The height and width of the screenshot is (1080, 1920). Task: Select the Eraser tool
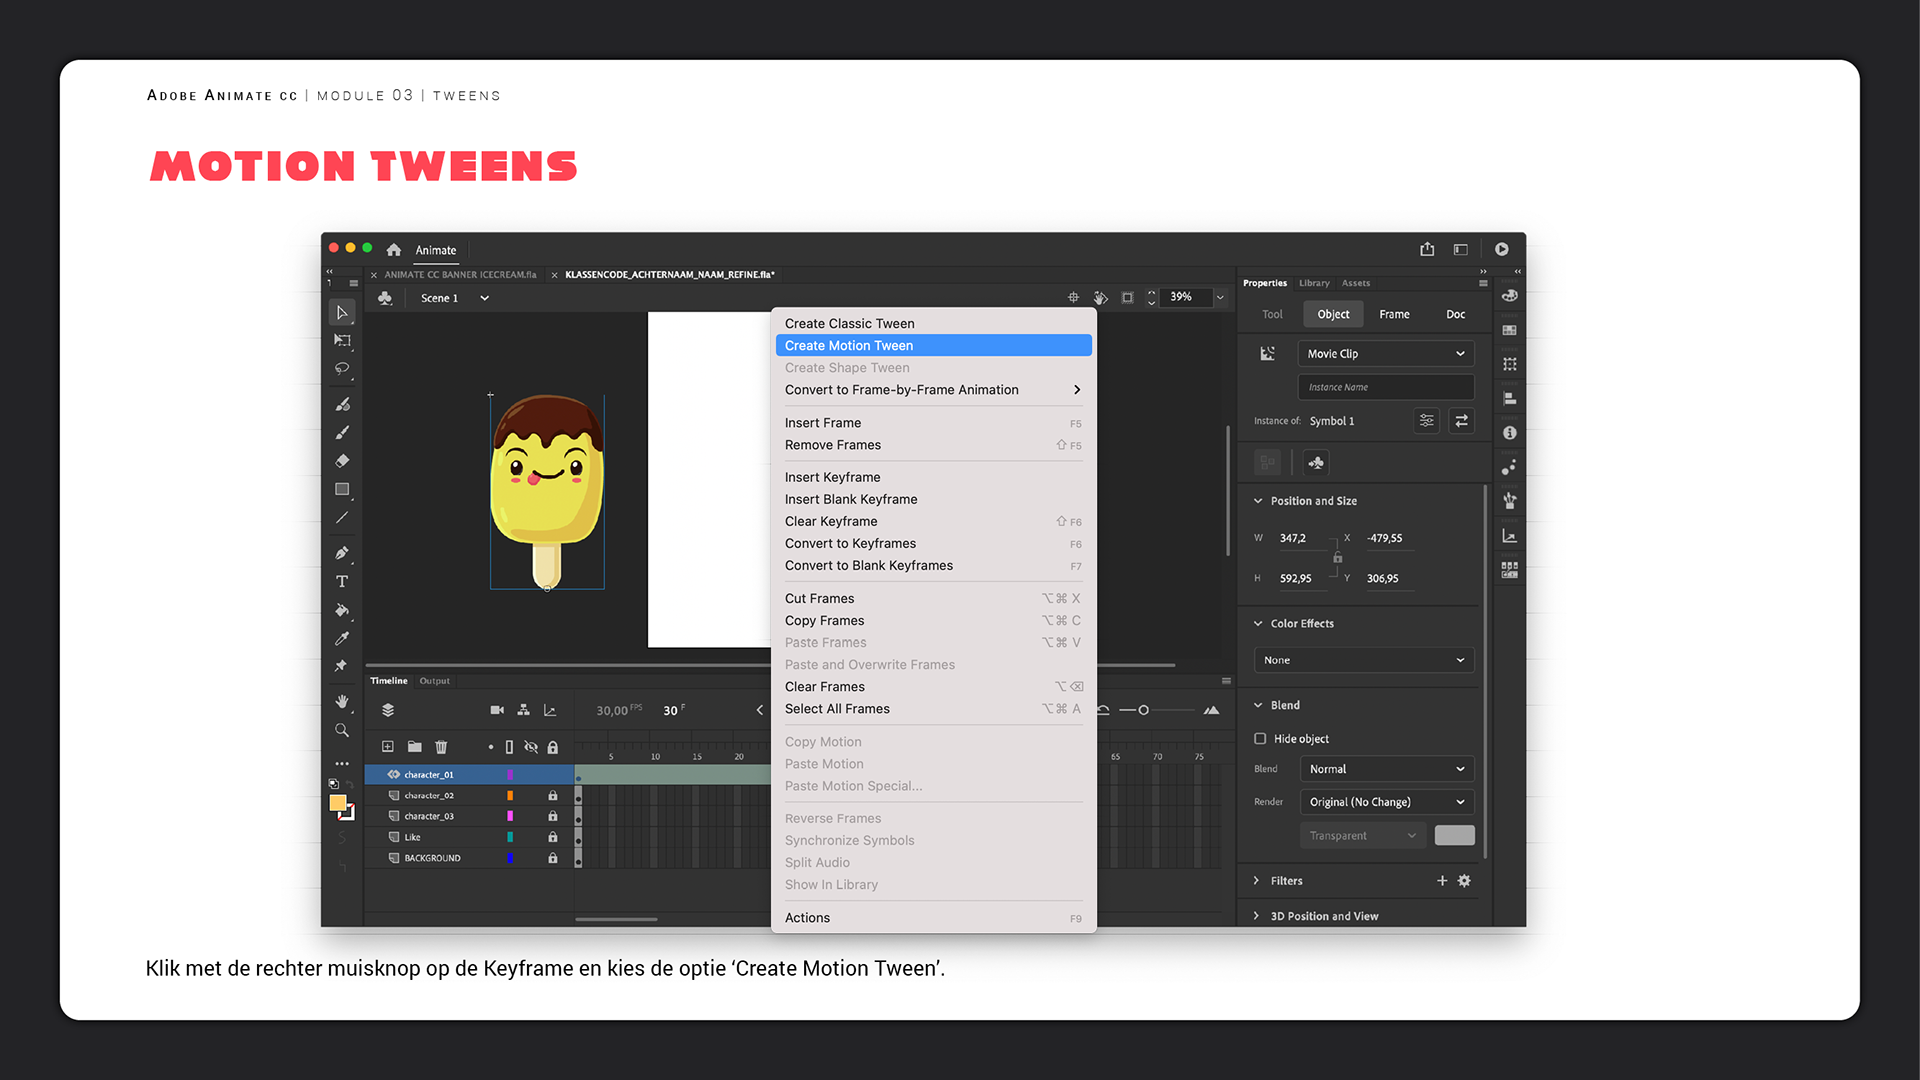(x=342, y=461)
